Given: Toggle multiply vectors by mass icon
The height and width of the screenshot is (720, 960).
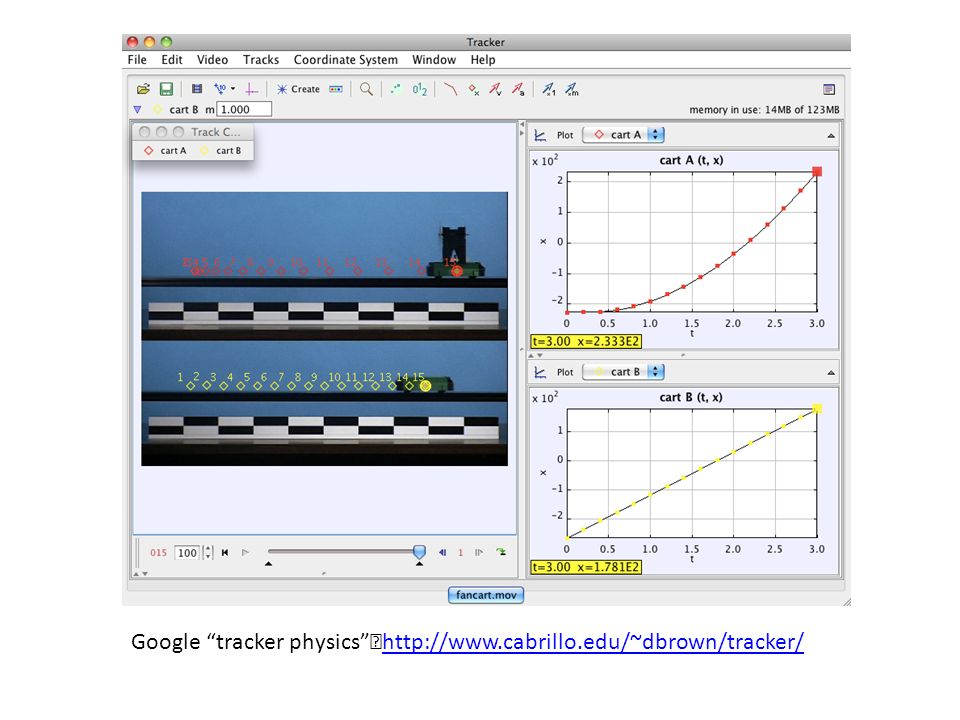Looking at the screenshot, I should click(x=572, y=89).
